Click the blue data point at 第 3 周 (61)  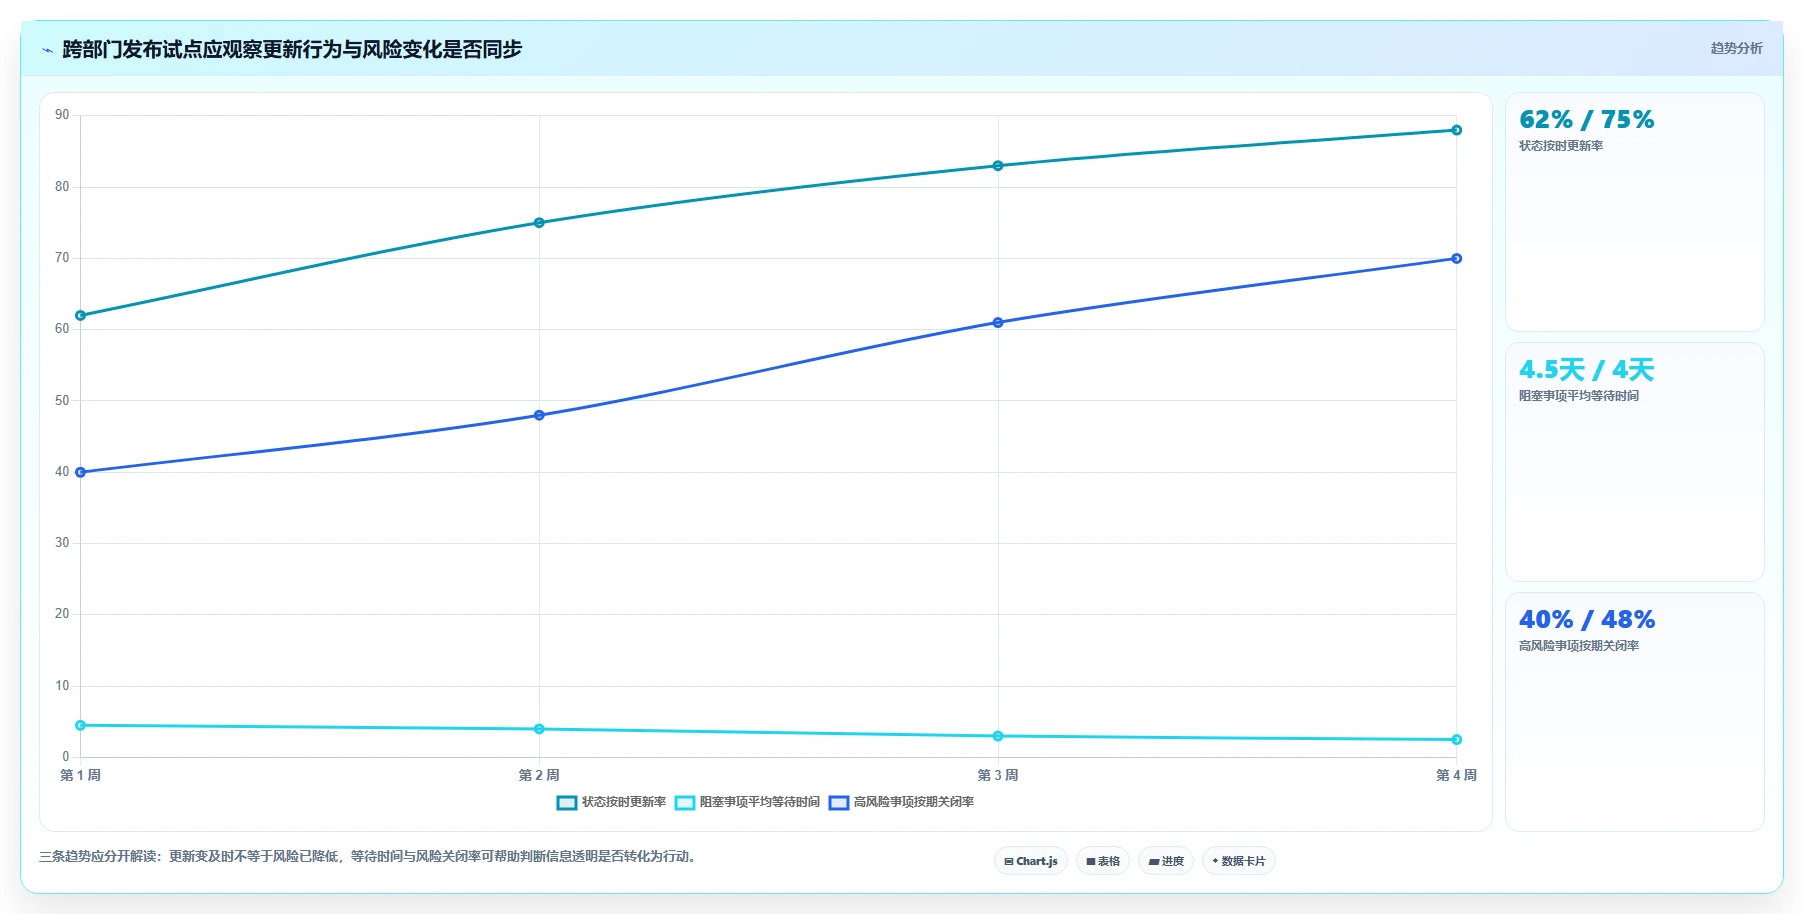coord(998,323)
